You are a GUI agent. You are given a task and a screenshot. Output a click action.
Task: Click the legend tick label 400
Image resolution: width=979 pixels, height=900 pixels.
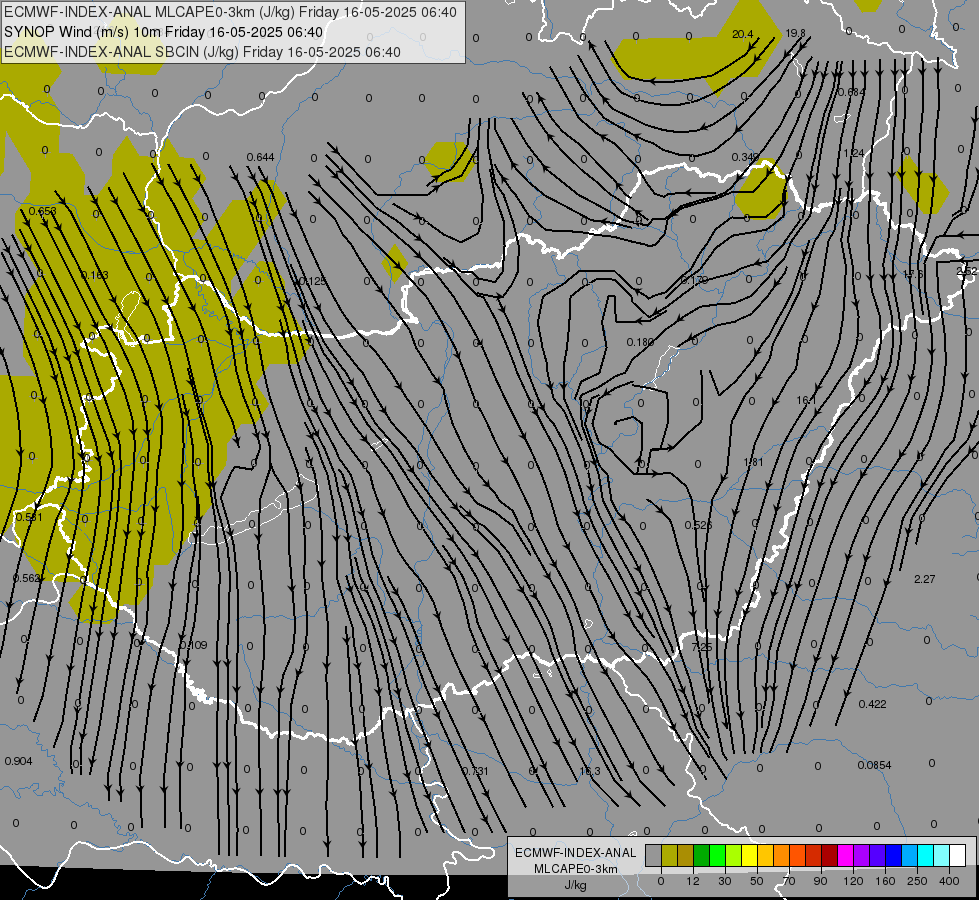949,881
